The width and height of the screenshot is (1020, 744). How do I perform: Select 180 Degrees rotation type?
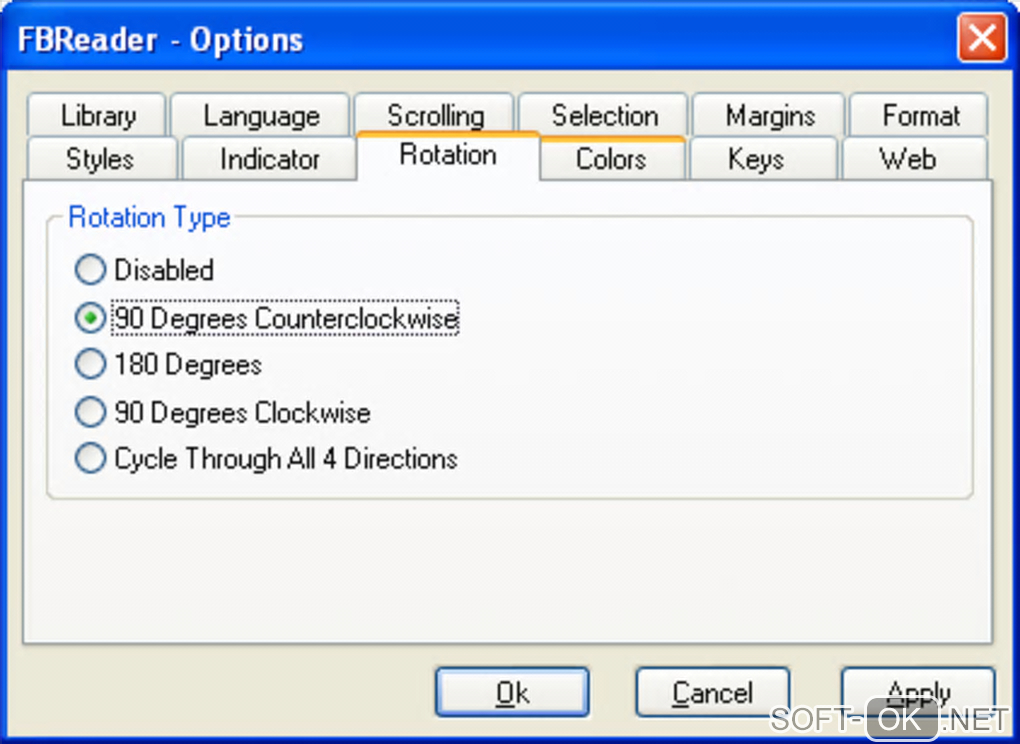pos(90,365)
